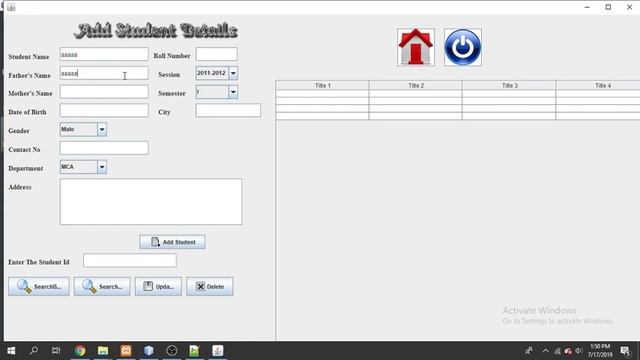Click the Search... button
Screen dimensions: 640x360
[102, 287]
